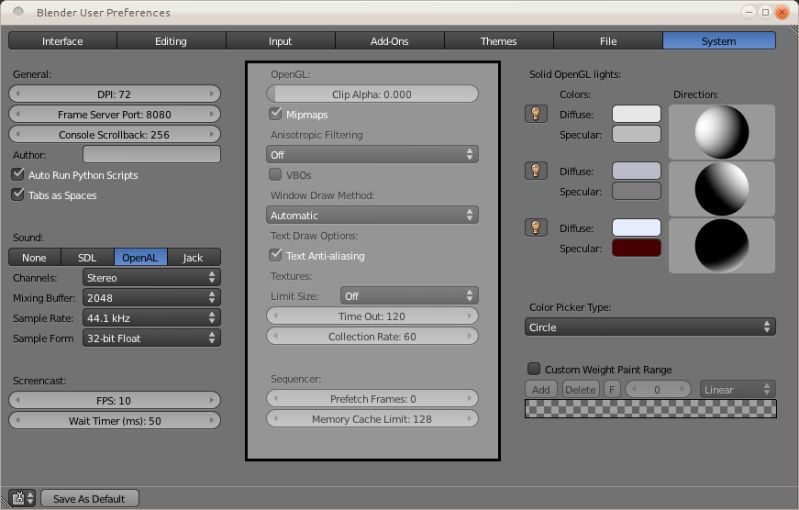The width and height of the screenshot is (799, 510).
Task: Switch to the Editing tab
Action: [171, 41]
